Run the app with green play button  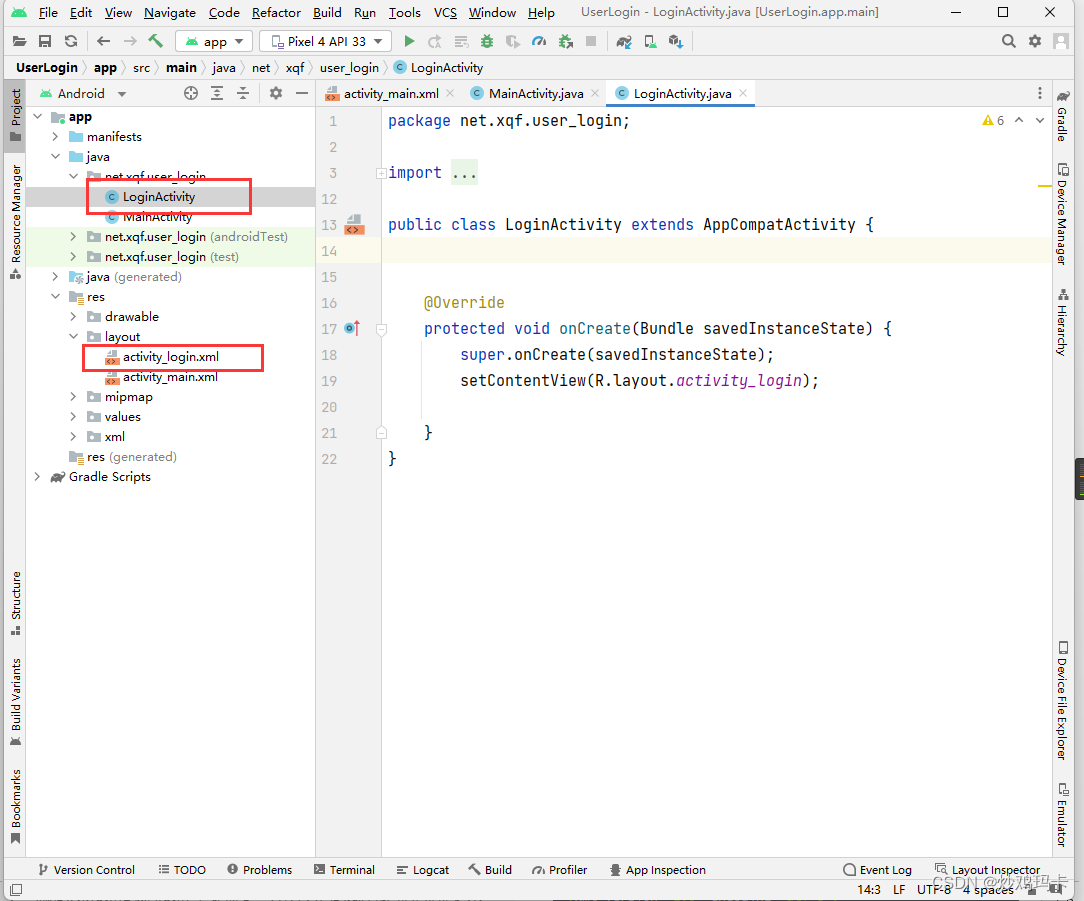click(x=409, y=41)
